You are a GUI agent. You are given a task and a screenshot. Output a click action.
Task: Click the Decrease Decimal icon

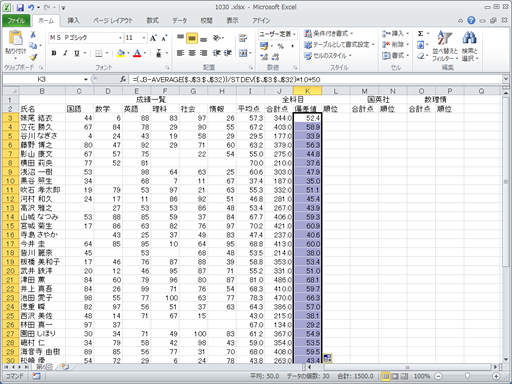pyautogui.click(x=275, y=57)
